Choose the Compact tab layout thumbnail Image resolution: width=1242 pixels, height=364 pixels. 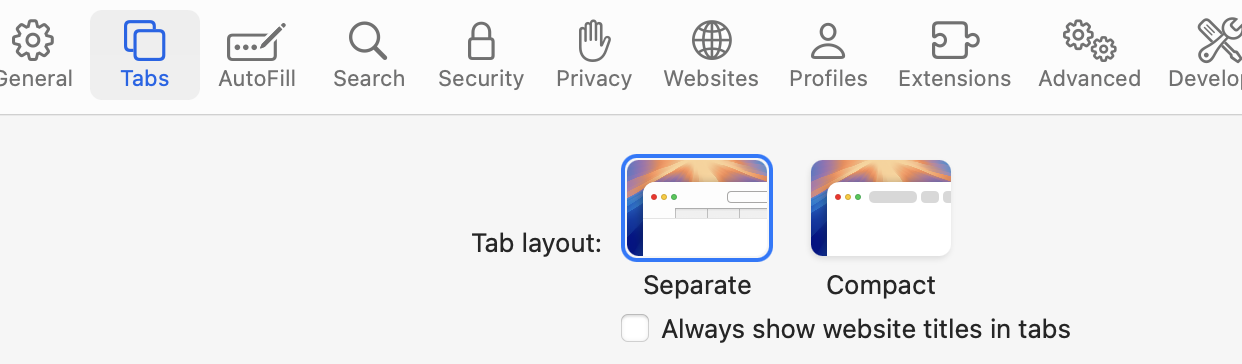click(881, 208)
